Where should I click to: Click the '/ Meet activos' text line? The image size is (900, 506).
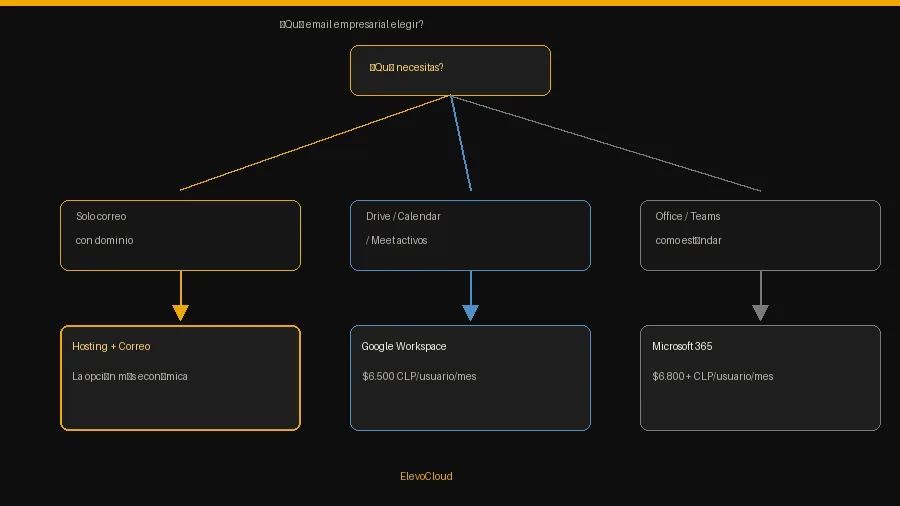coord(397,240)
